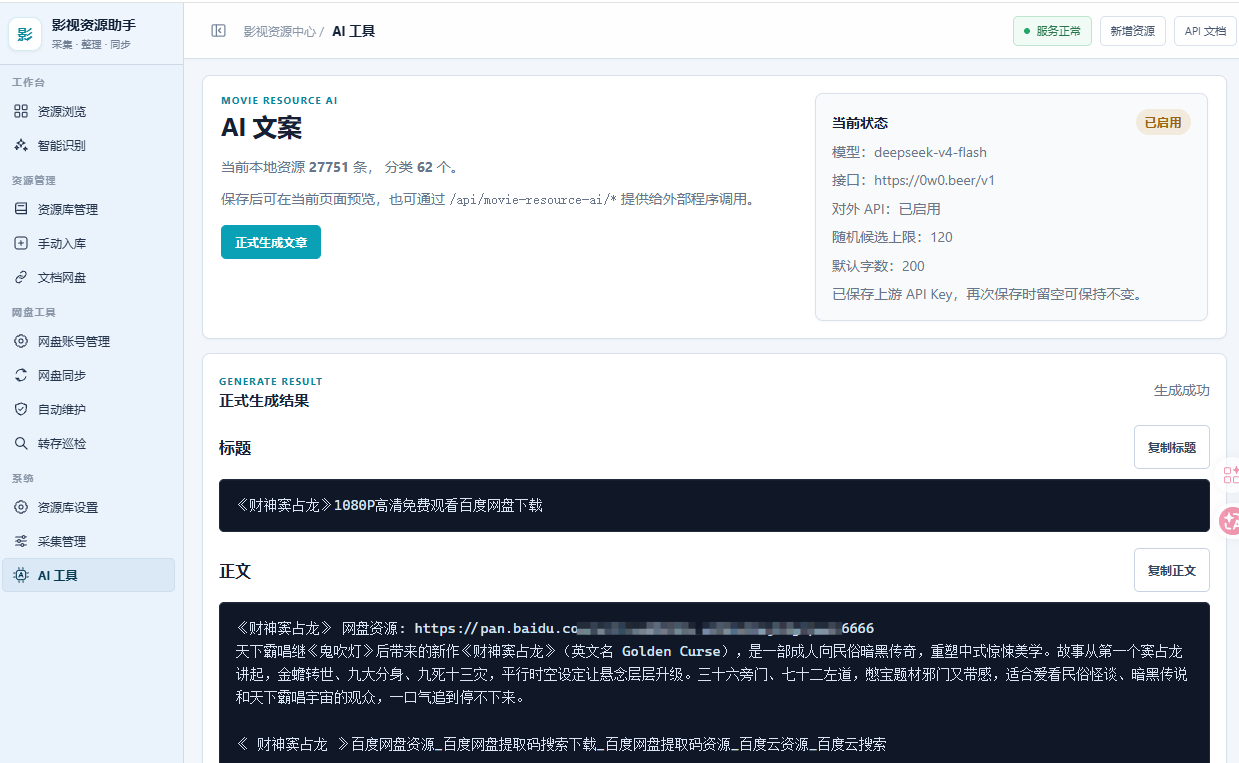Click the 智能识别 sparkle icon
The width and height of the screenshot is (1239, 763).
(21, 145)
